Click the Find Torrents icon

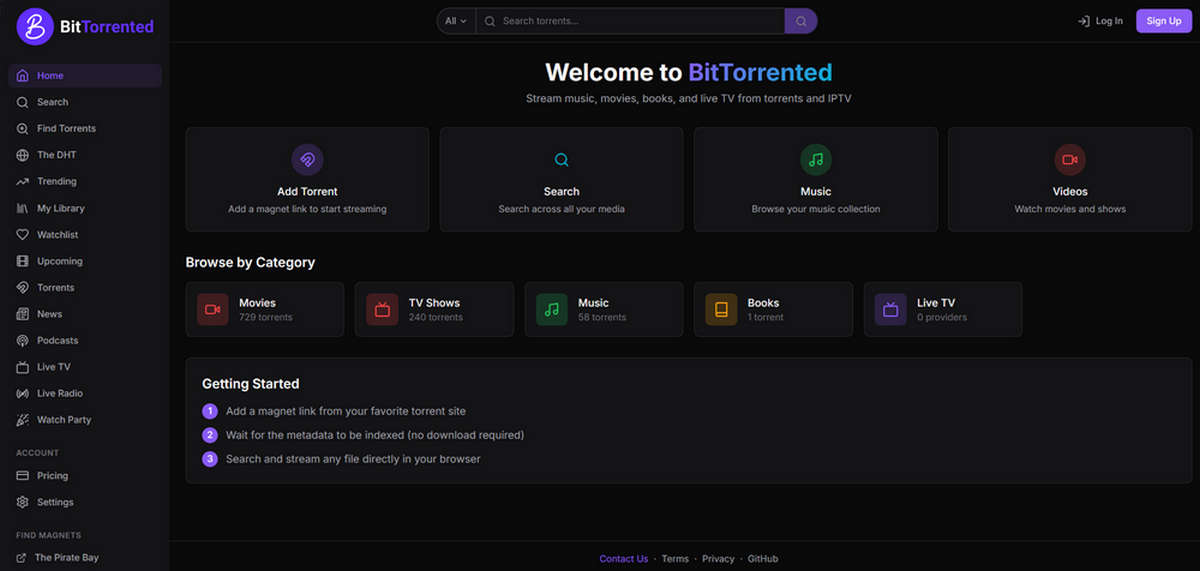click(23, 129)
